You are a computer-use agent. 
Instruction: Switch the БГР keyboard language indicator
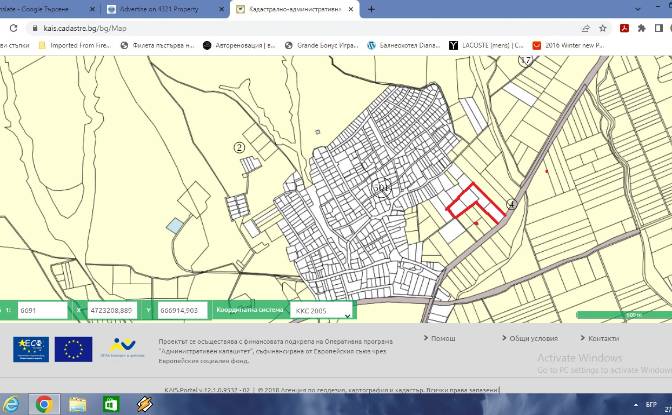[x=651, y=405]
